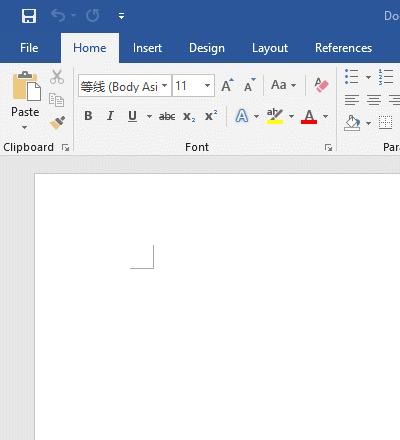Open highlight color picker arrow
400x440 pixels.
coord(291,116)
